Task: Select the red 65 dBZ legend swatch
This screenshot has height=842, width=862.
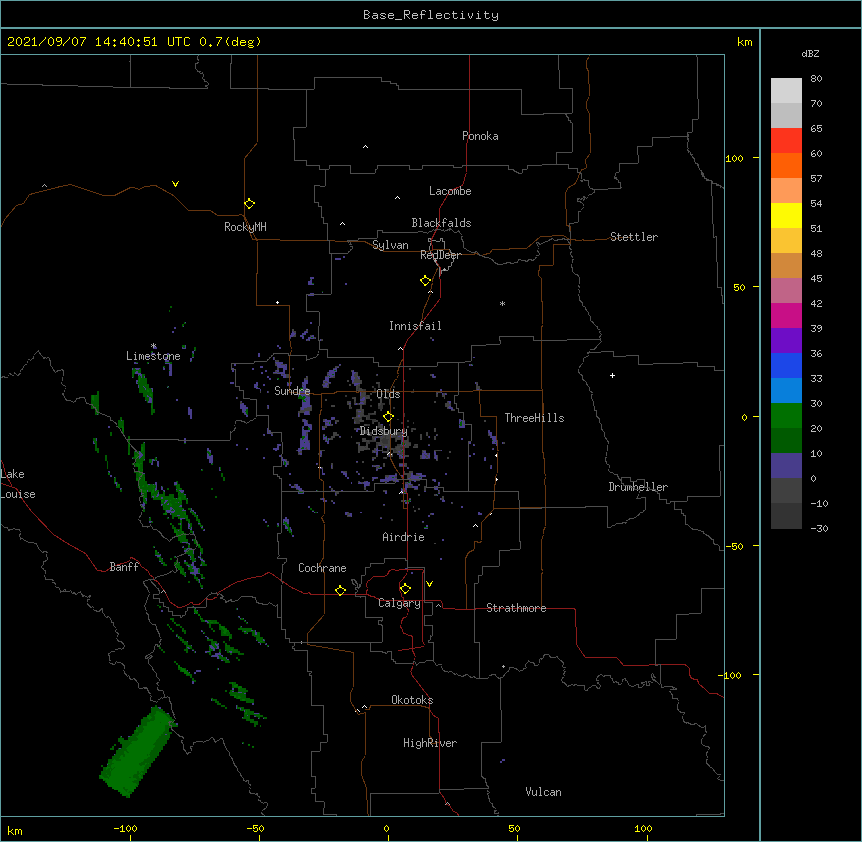Action: coord(786,141)
